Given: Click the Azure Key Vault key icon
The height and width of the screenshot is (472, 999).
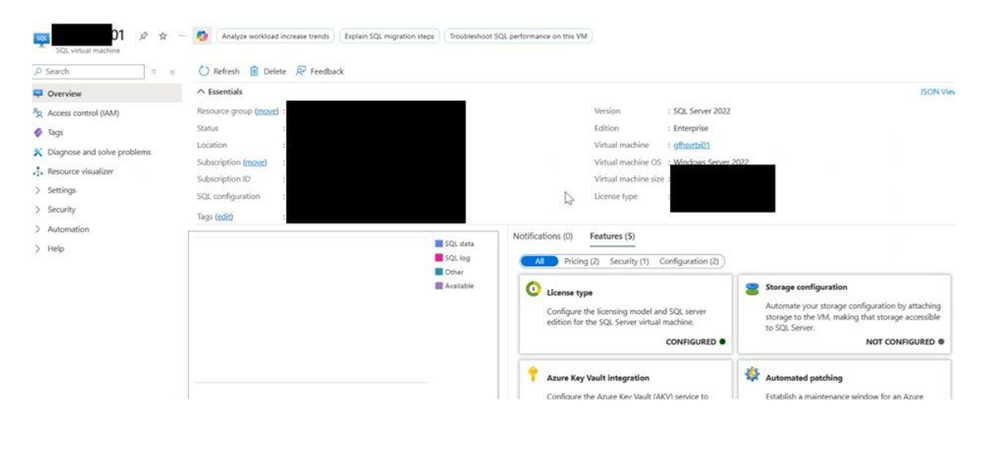Looking at the screenshot, I should tap(533, 374).
